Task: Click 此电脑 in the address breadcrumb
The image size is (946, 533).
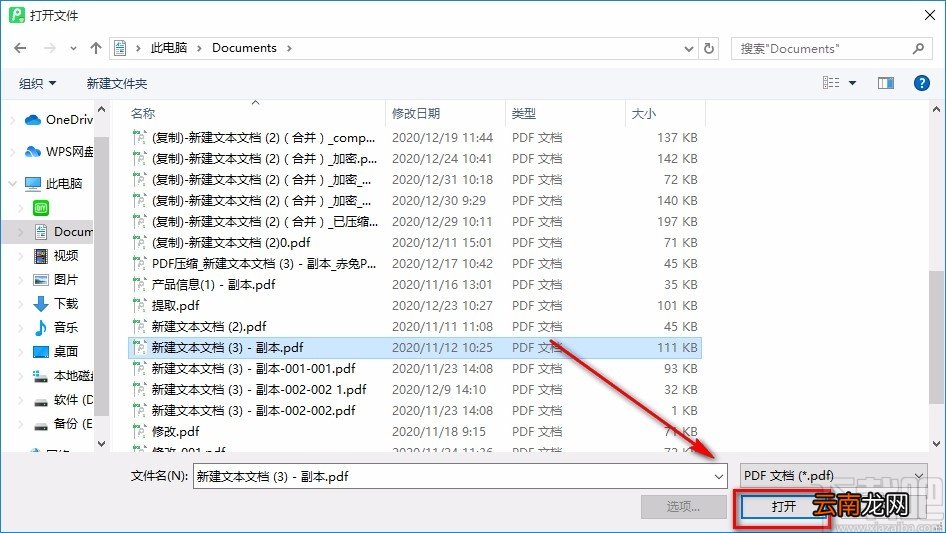Action: coord(169,48)
